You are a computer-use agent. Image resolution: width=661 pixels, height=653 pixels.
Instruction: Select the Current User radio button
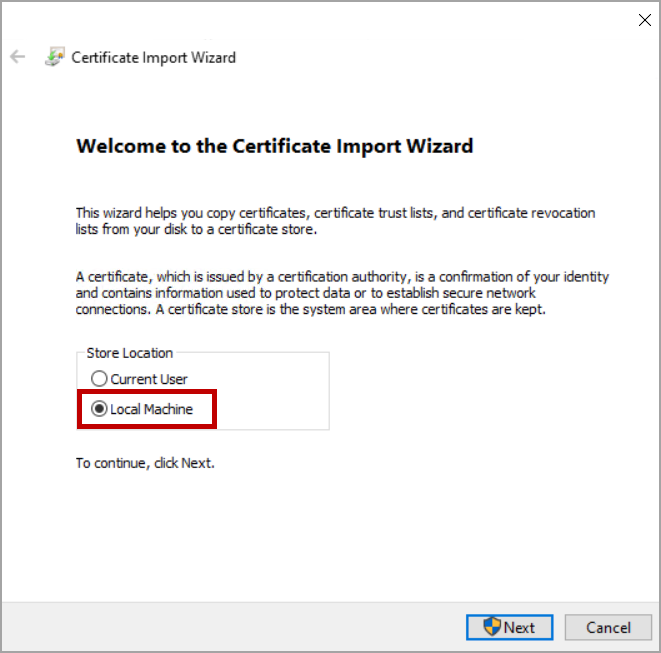[x=98, y=379]
